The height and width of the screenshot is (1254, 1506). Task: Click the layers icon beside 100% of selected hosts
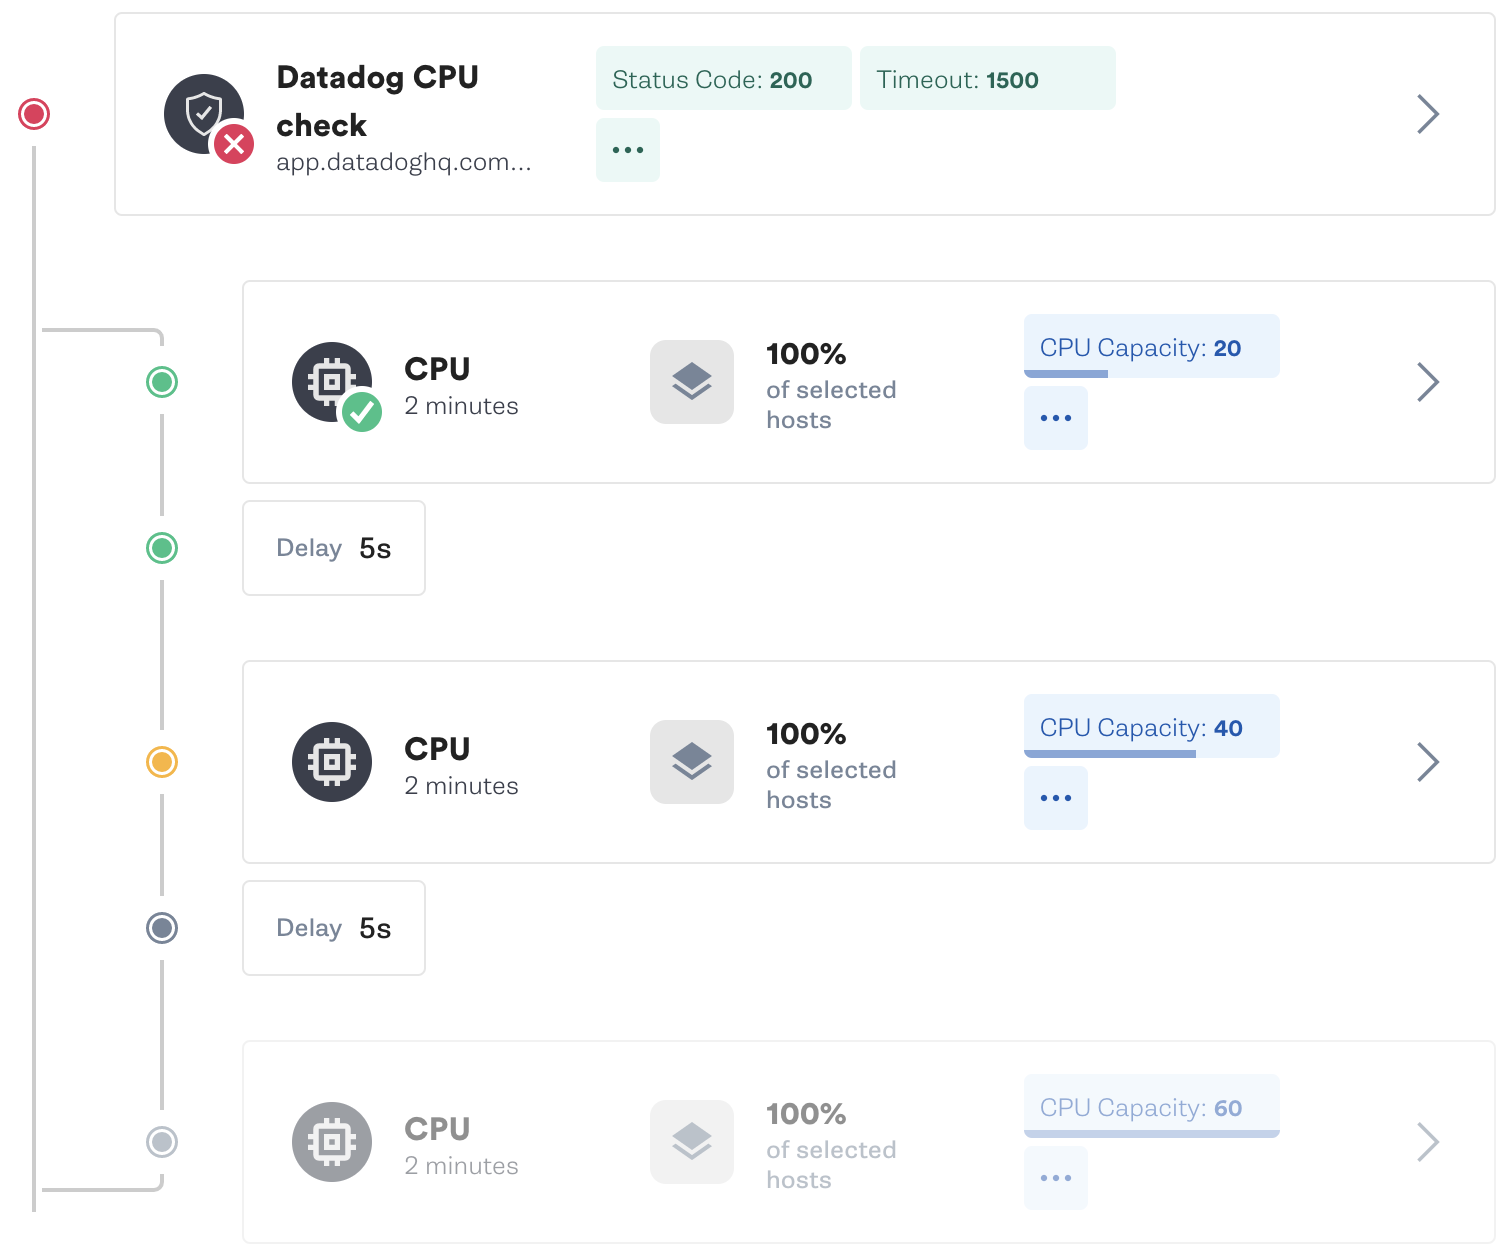(691, 382)
